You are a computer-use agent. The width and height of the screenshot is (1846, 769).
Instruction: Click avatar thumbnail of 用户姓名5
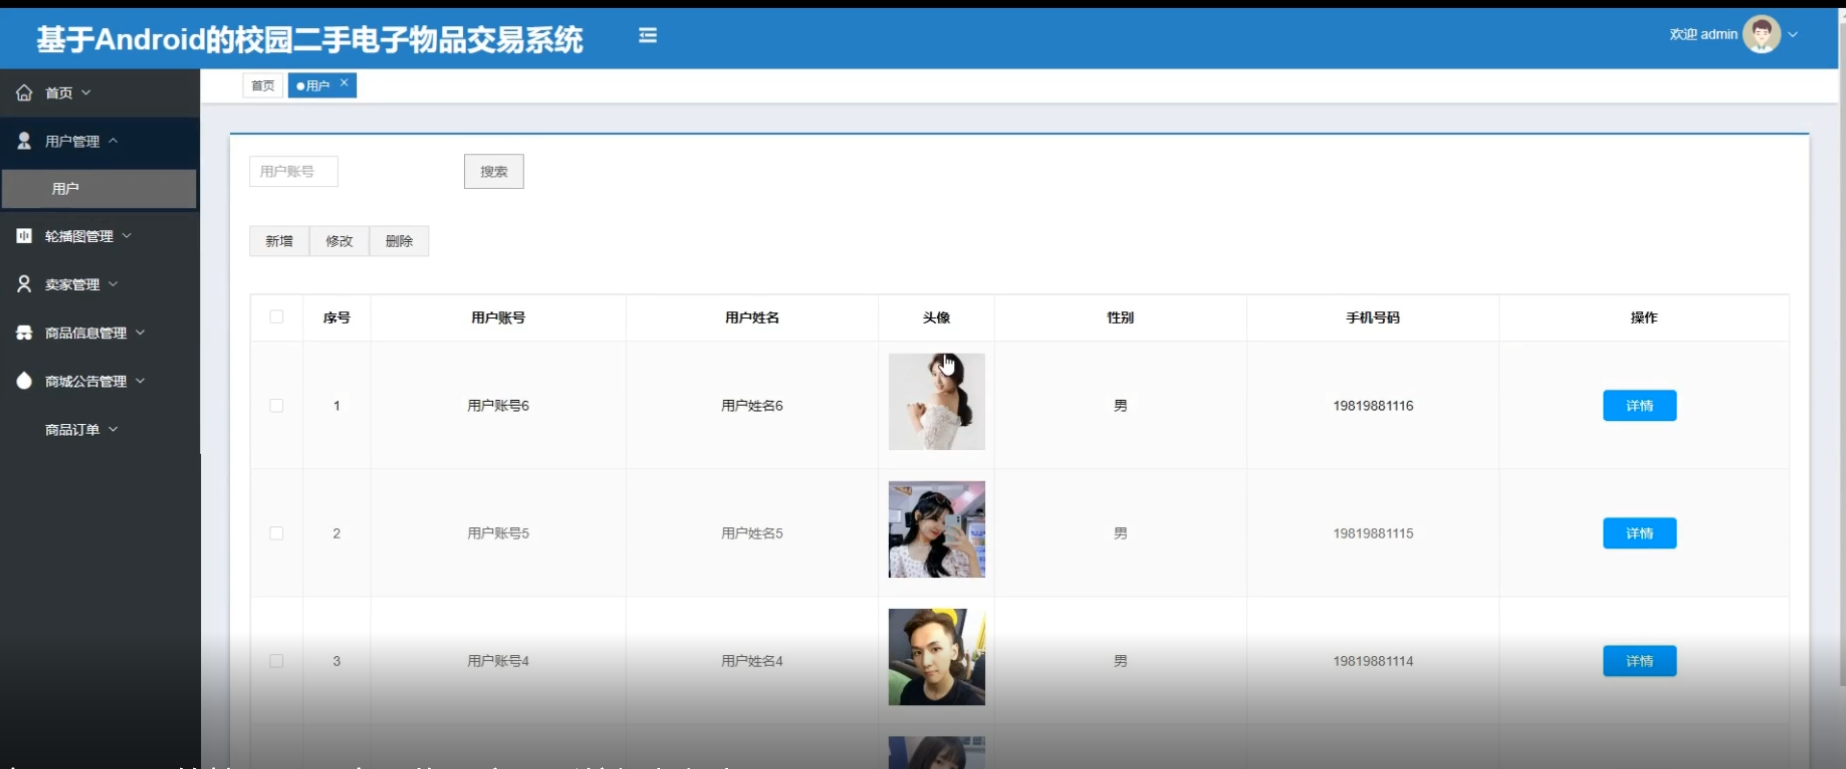pos(937,529)
